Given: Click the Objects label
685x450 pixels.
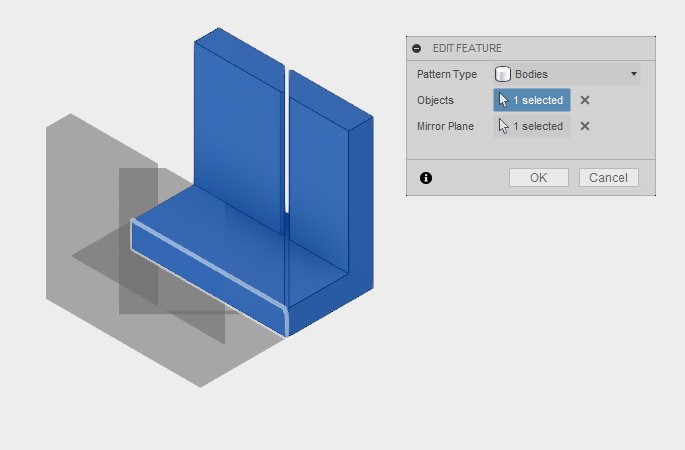Looking at the screenshot, I should point(435,100).
